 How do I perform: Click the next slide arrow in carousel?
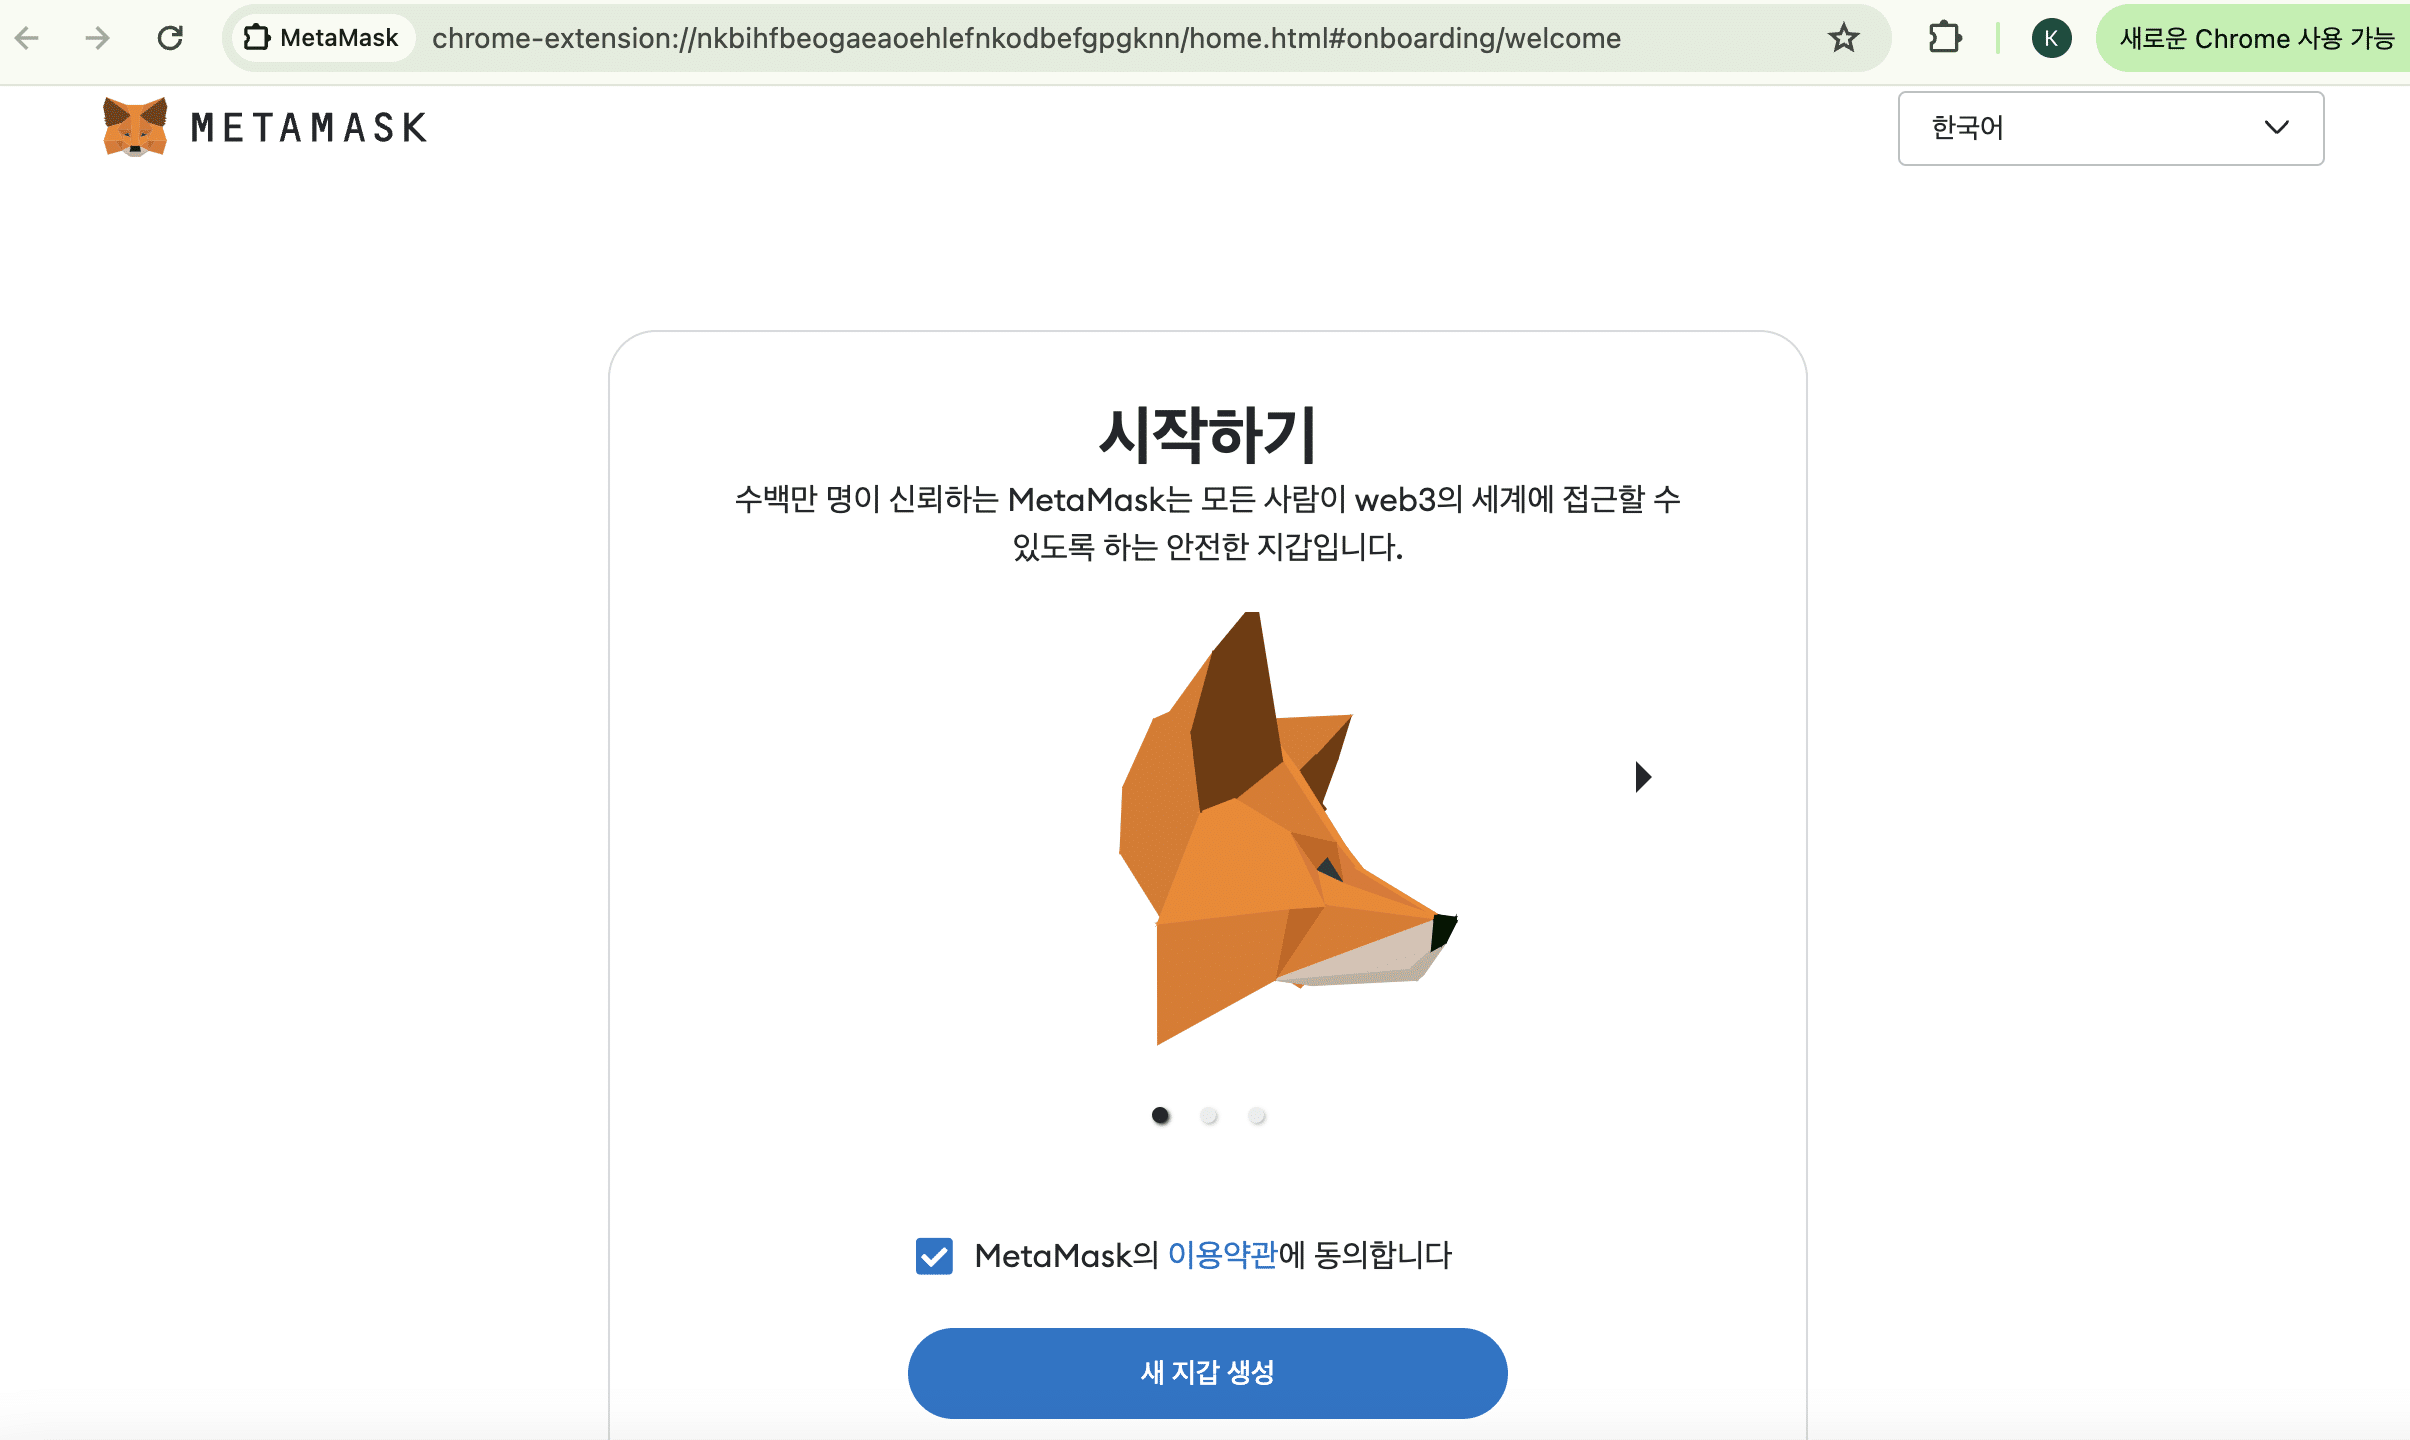tap(1643, 777)
